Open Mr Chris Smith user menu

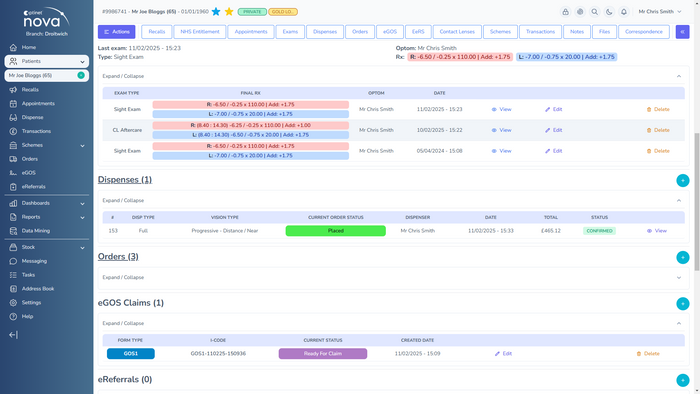point(660,12)
